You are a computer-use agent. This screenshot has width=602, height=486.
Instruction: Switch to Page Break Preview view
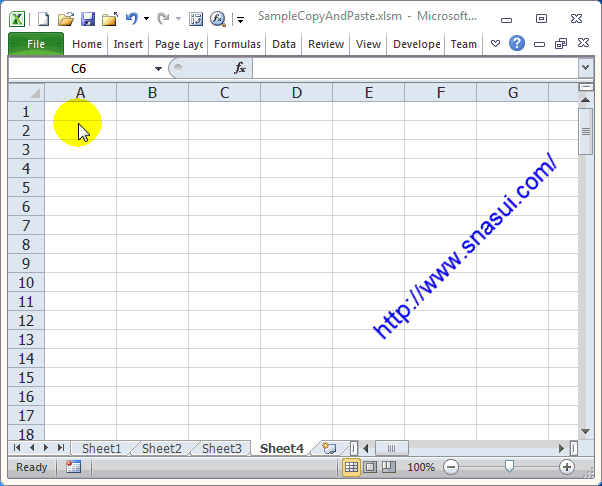pos(388,467)
